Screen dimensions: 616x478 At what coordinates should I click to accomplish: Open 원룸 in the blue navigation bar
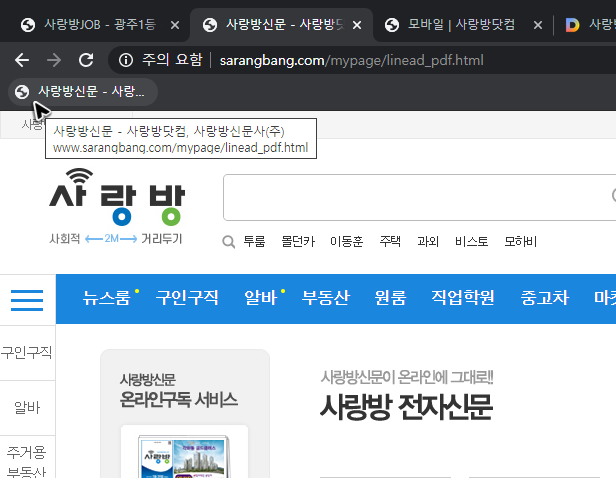390,298
